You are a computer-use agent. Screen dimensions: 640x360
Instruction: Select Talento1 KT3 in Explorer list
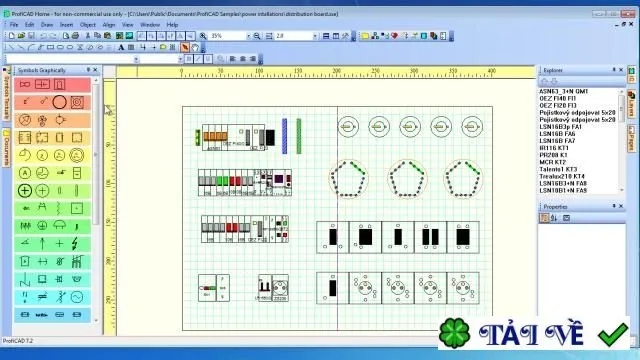point(558,169)
